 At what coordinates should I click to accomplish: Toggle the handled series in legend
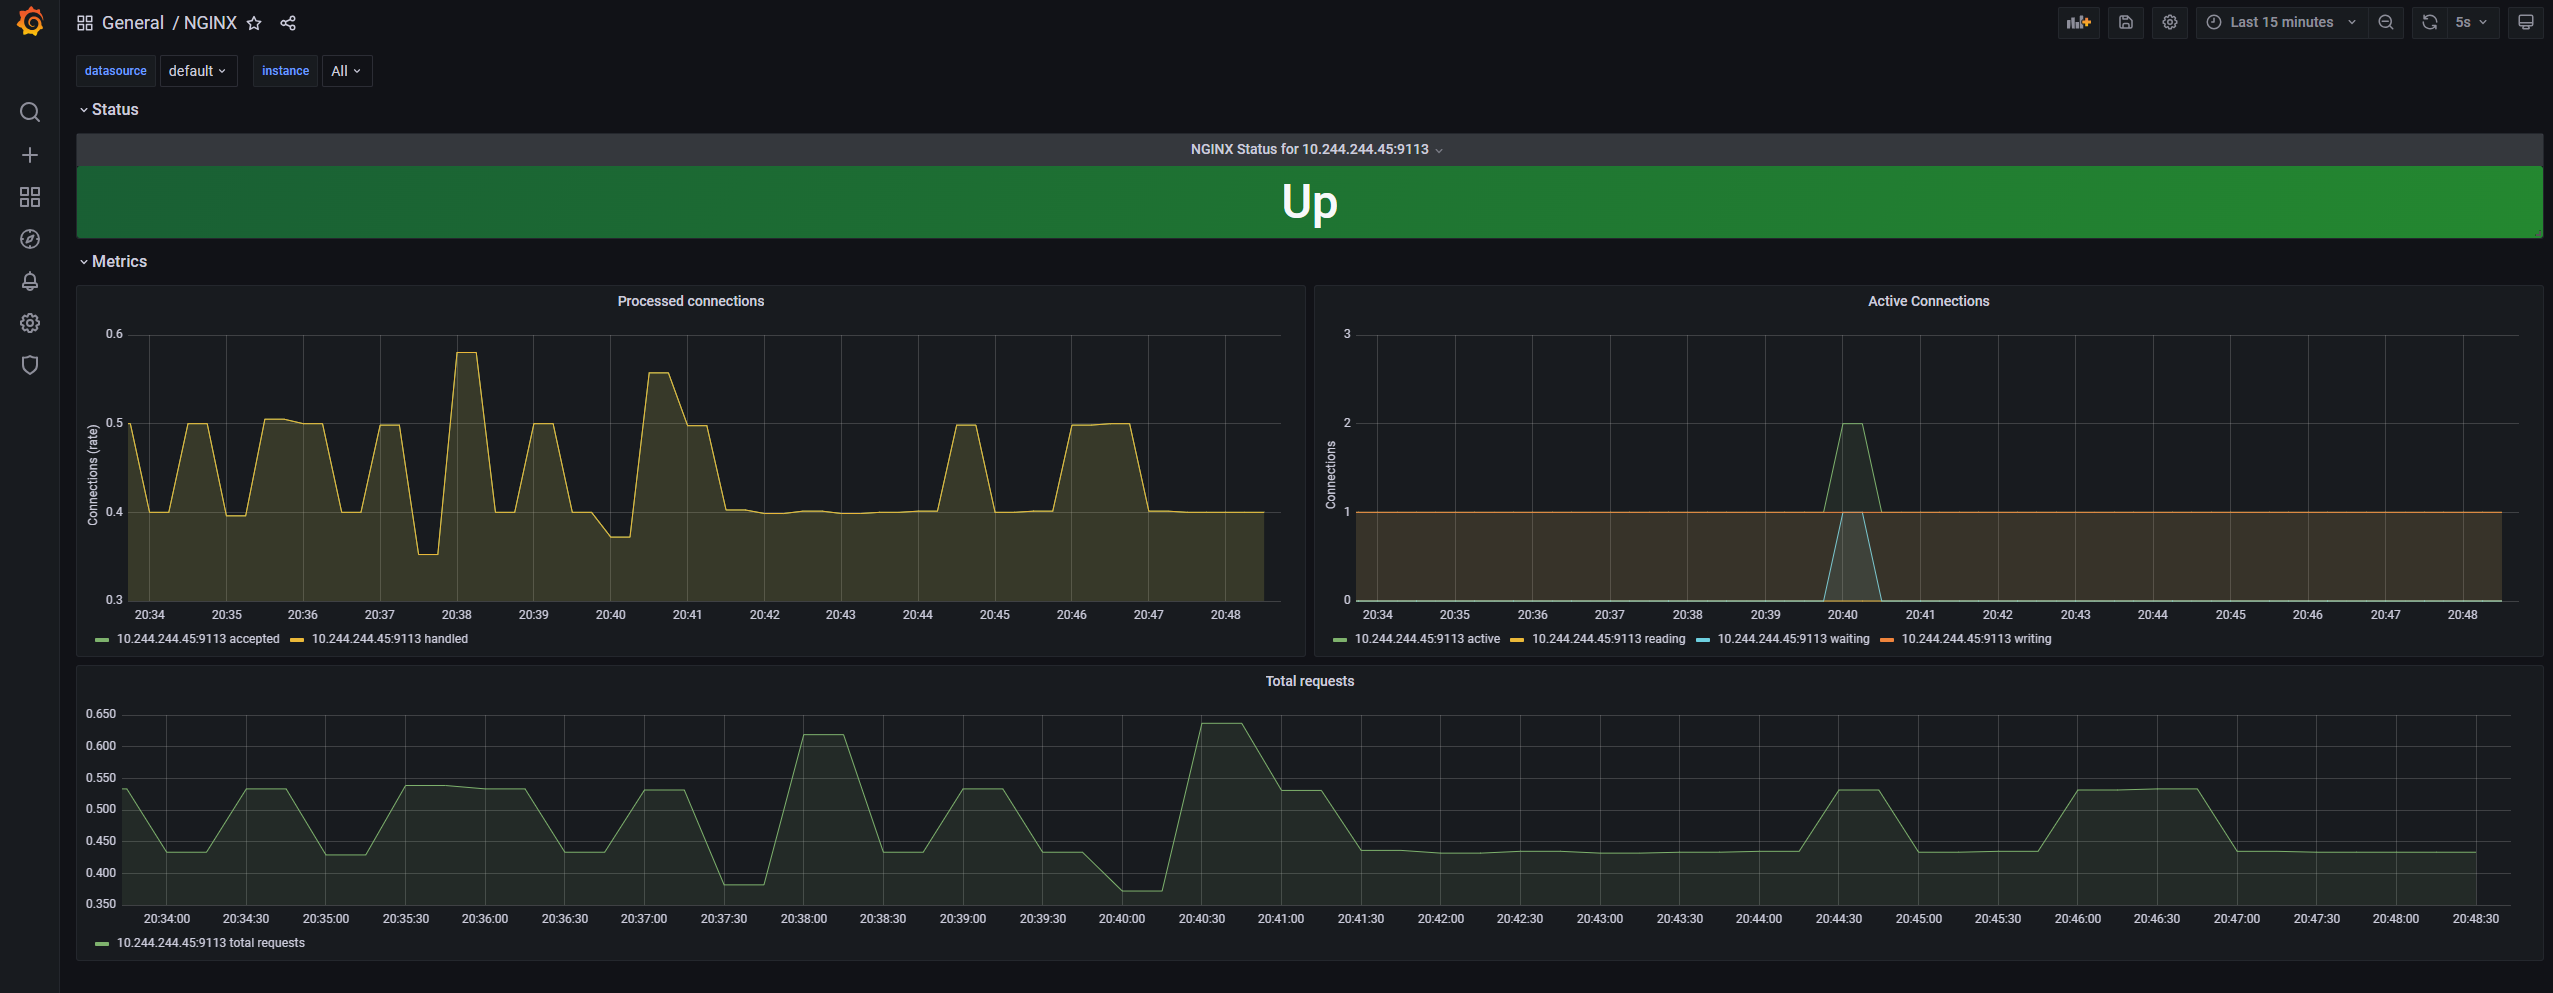coord(390,639)
